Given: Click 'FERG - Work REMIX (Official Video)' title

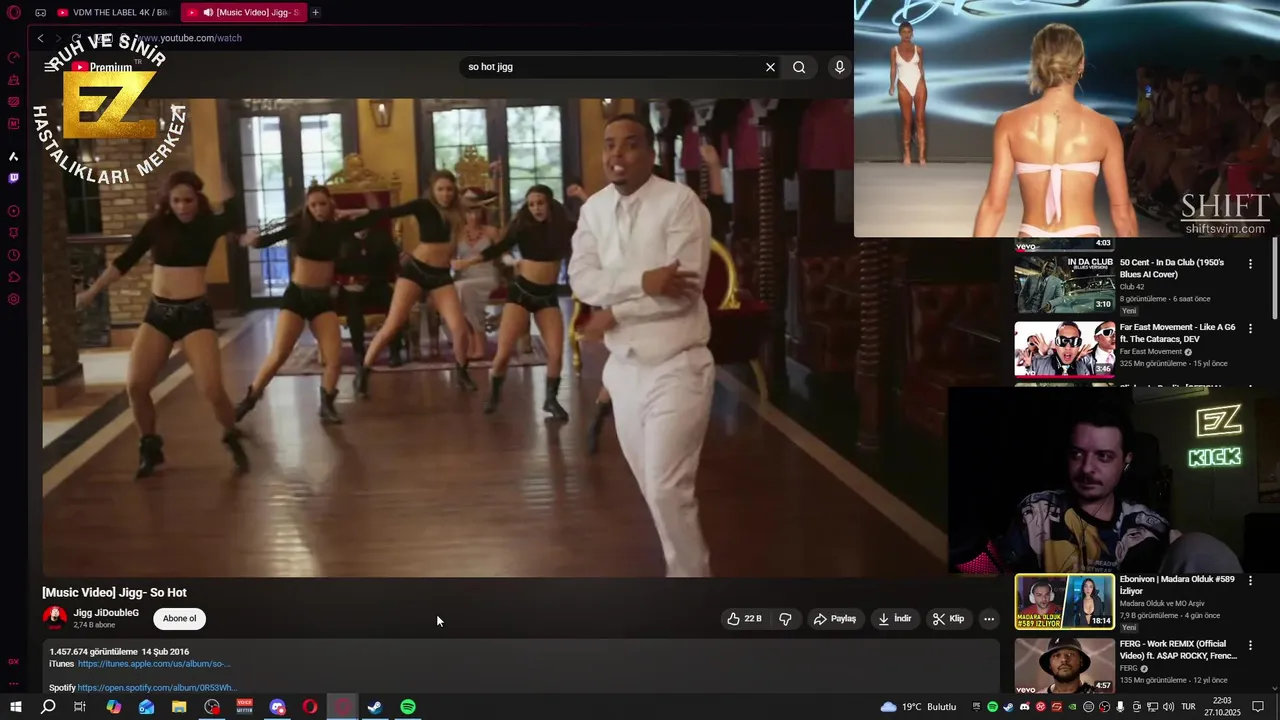Looking at the screenshot, I should point(1178,650).
